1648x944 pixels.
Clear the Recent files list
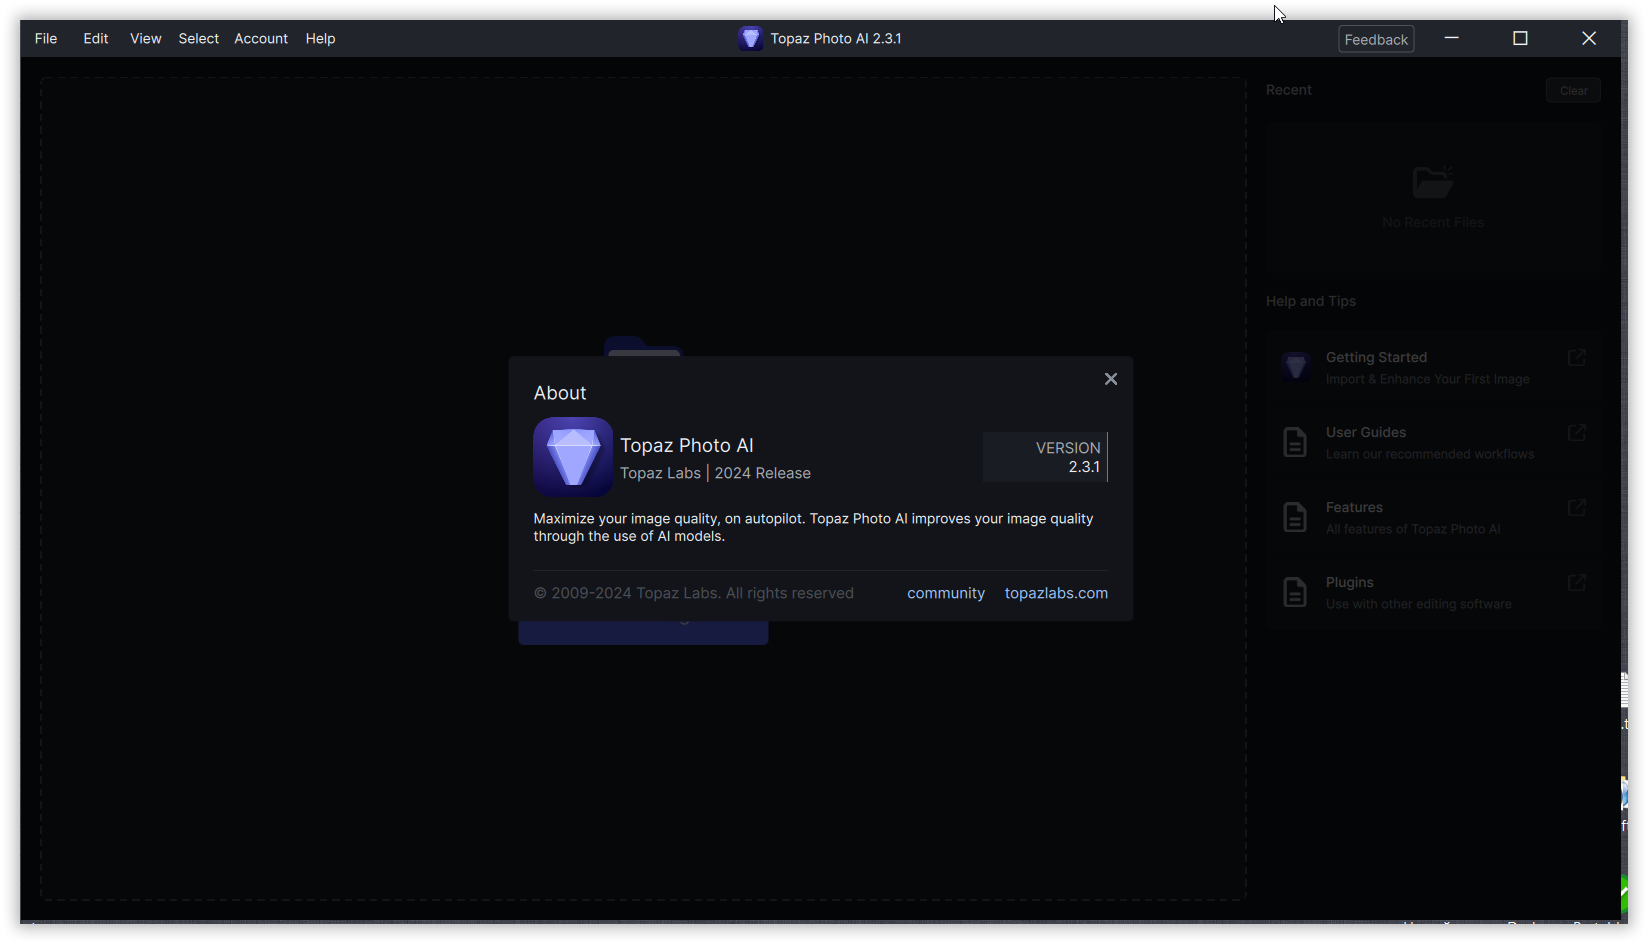pos(1573,90)
